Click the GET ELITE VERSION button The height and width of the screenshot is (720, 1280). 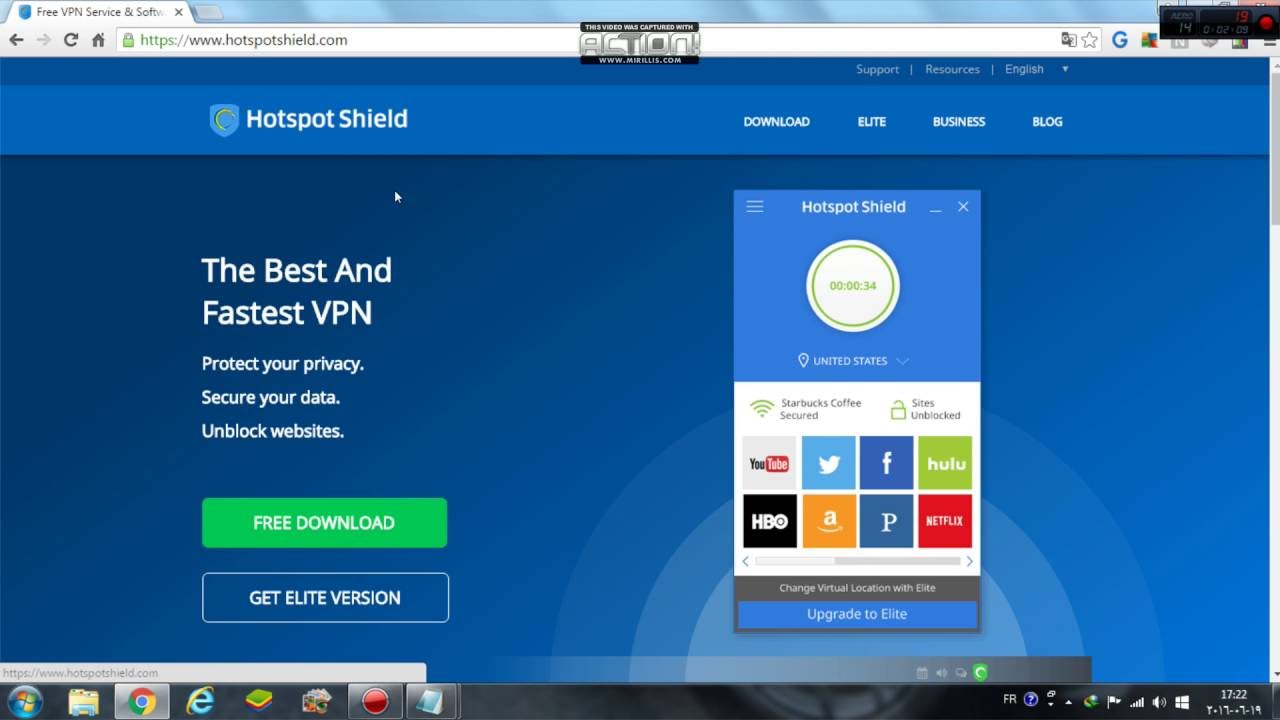click(x=325, y=598)
